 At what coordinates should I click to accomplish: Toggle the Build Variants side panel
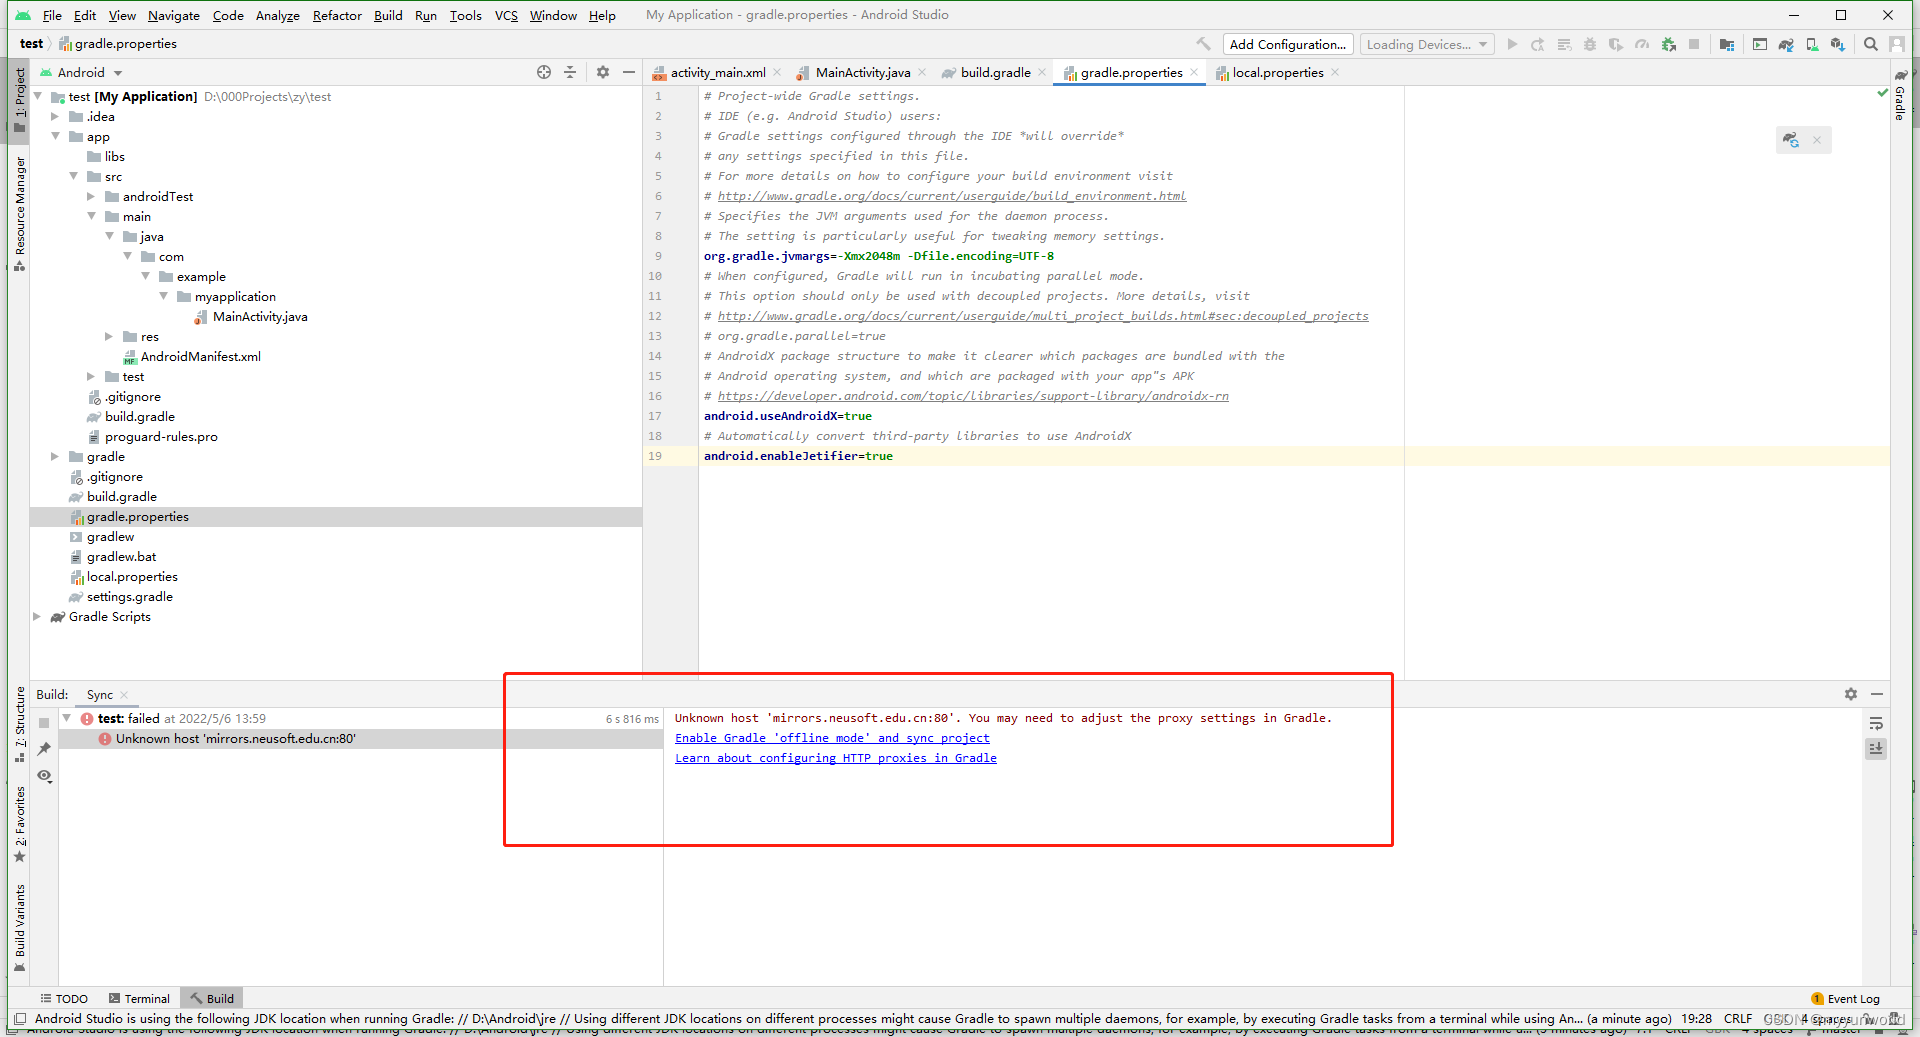click(x=19, y=928)
